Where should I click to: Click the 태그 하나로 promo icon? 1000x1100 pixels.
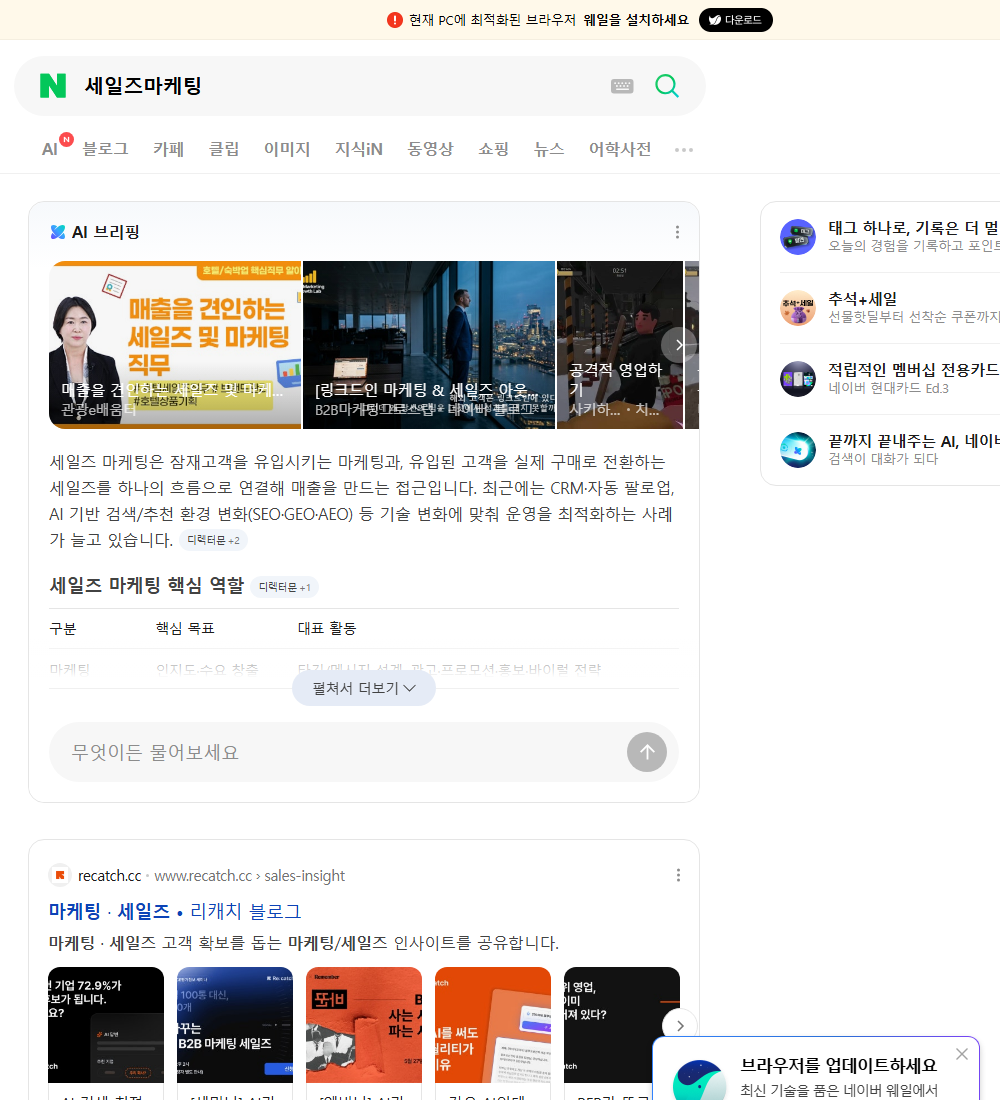(x=798, y=236)
